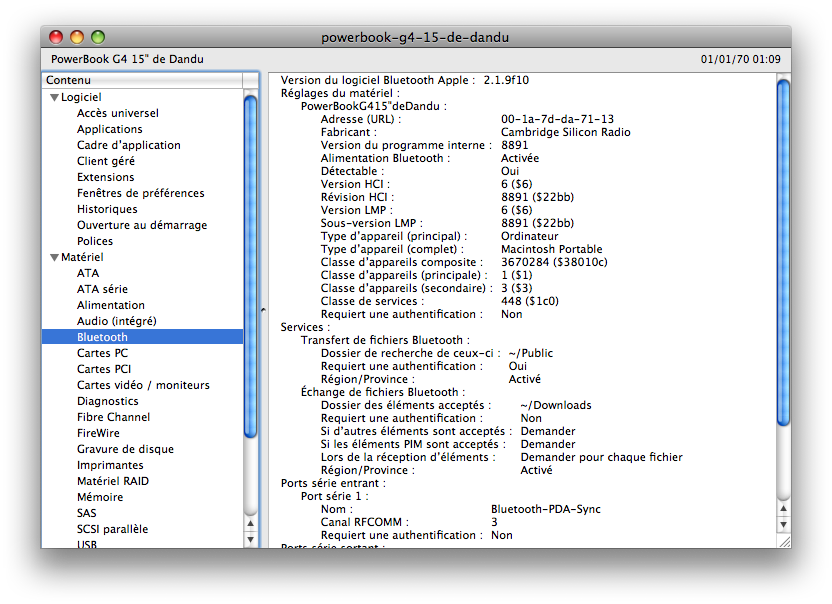Select Ouverture au démarrage entry

(x=142, y=225)
